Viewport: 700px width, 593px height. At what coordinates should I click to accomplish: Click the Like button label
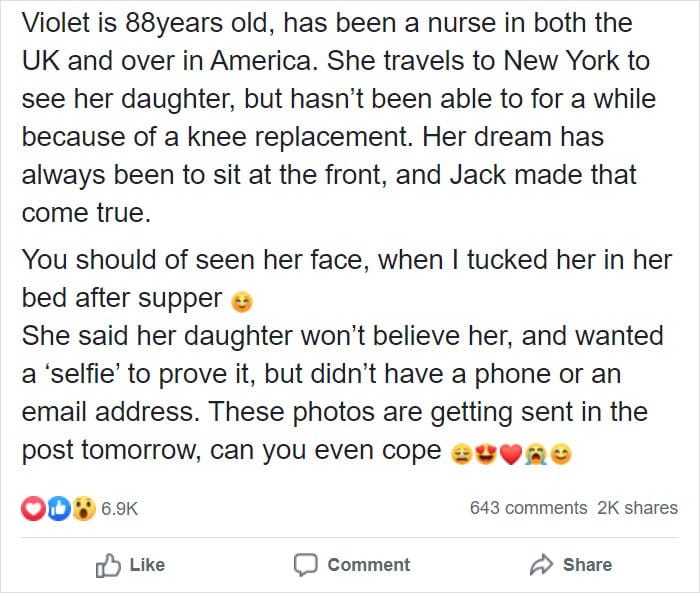tap(147, 565)
